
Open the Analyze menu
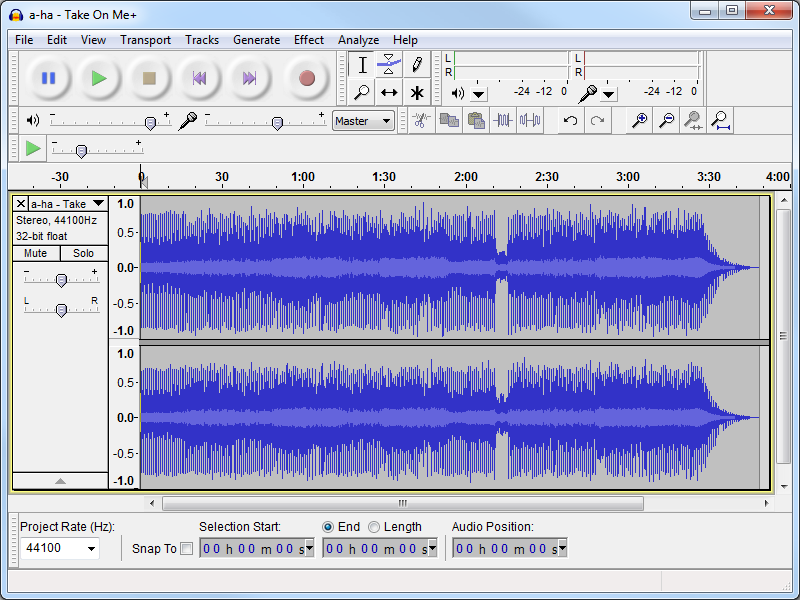358,40
